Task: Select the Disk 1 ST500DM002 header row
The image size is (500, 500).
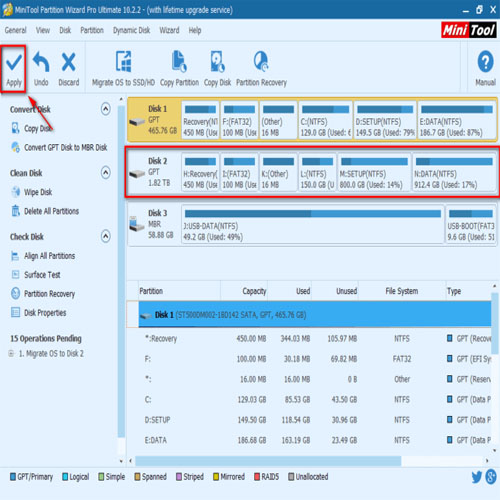Action: [315, 314]
